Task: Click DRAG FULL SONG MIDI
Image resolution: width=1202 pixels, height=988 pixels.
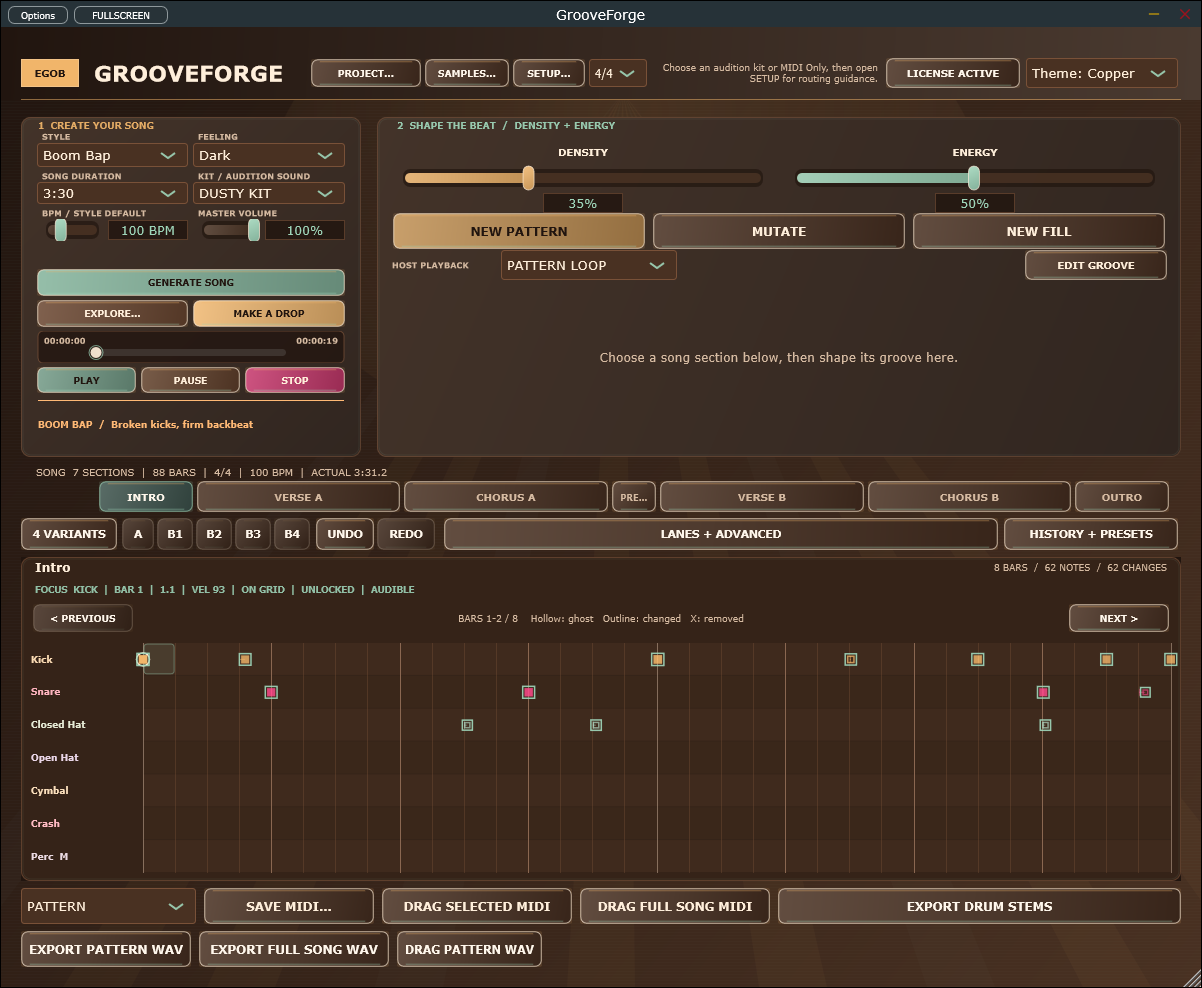Action: [x=675, y=906]
